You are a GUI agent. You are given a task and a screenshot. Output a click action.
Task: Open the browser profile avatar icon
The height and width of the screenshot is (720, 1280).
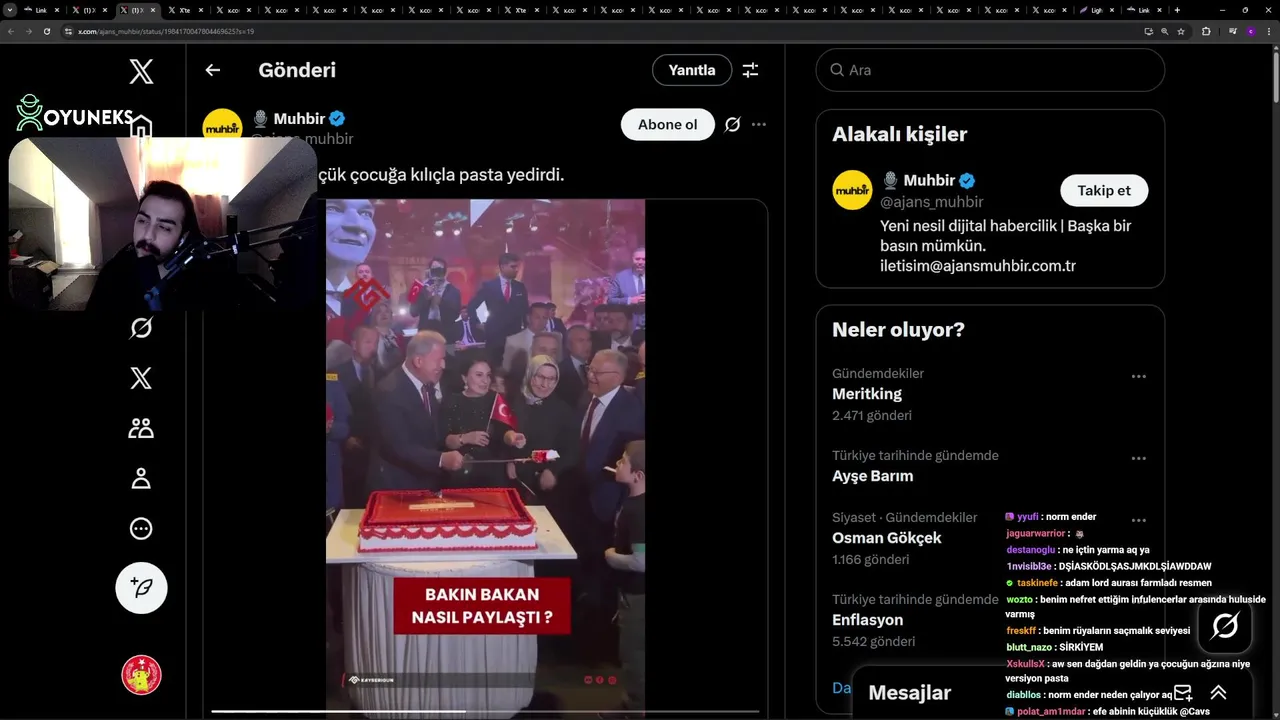[1251, 31]
